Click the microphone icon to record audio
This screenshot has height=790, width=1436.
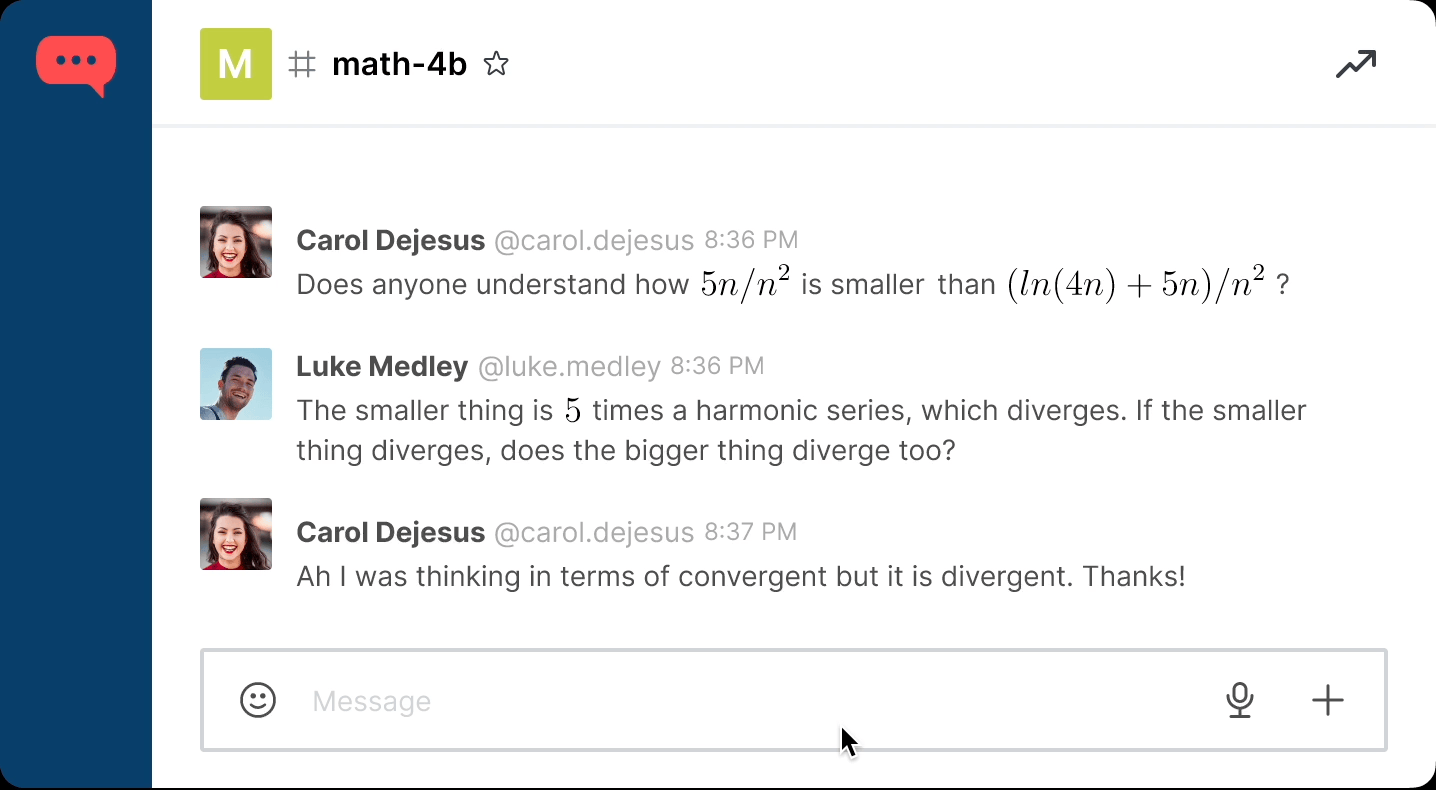tap(1240, 700)
